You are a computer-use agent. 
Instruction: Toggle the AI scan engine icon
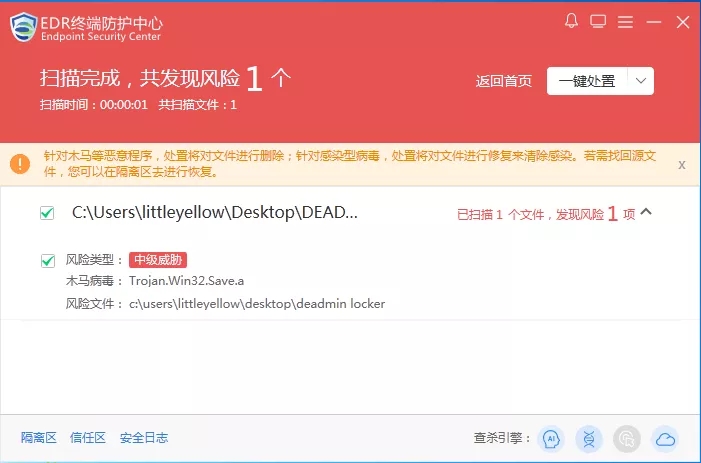549,438
